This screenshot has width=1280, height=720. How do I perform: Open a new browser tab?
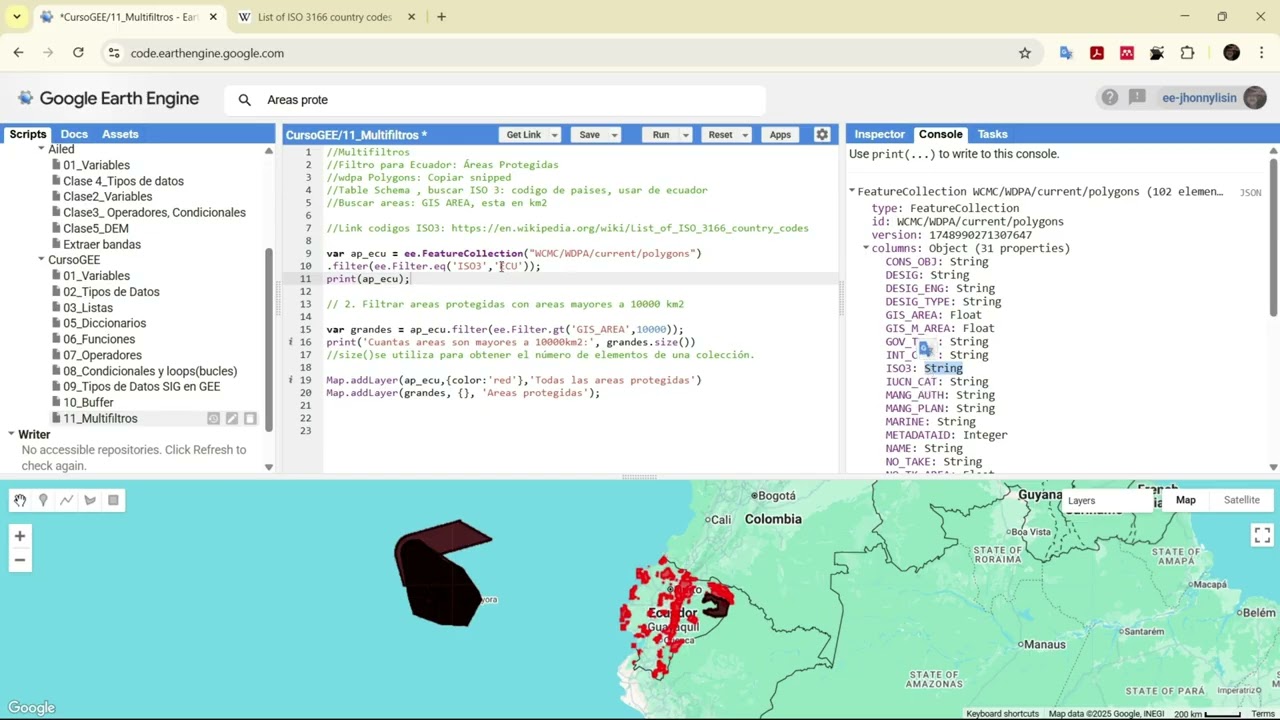pyautogui.click(x=441, y=17)
